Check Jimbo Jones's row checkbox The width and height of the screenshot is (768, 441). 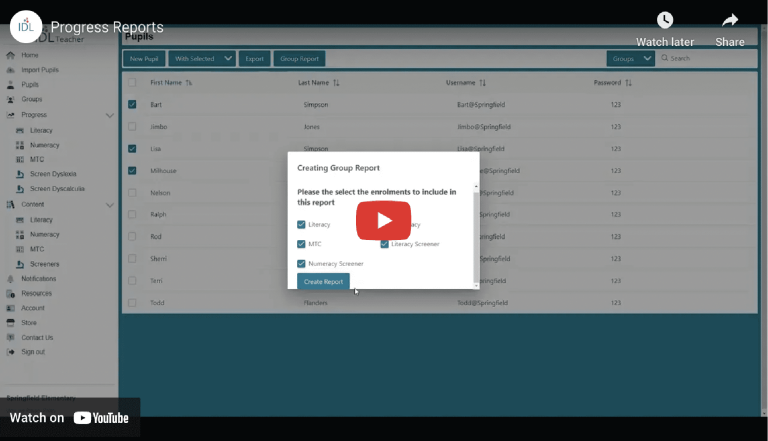(132, 126)
